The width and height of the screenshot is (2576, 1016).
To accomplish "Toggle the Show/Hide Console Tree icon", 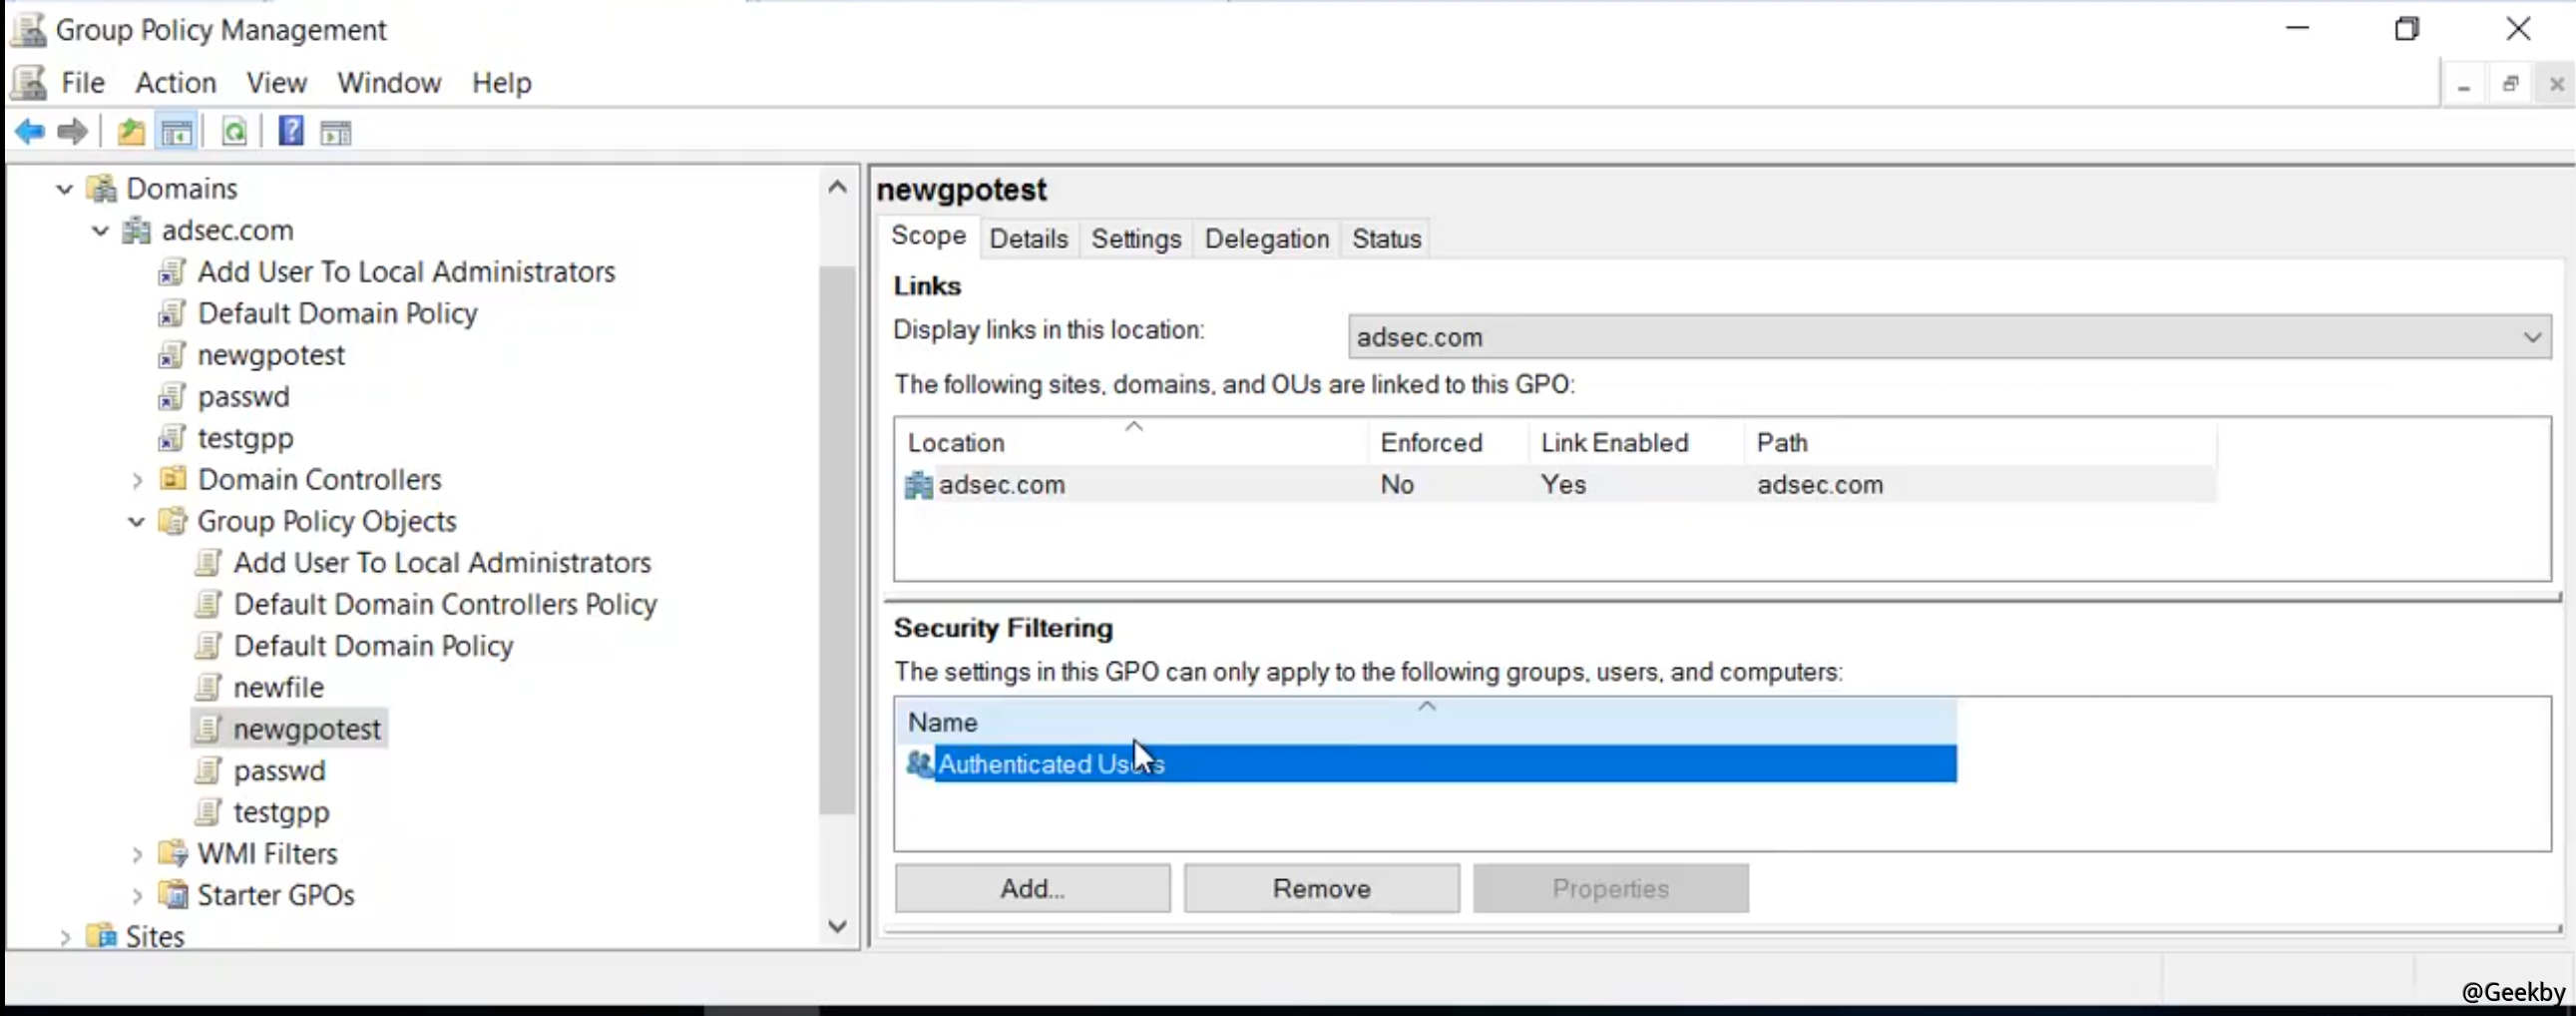I will click(x=177, y=132).
